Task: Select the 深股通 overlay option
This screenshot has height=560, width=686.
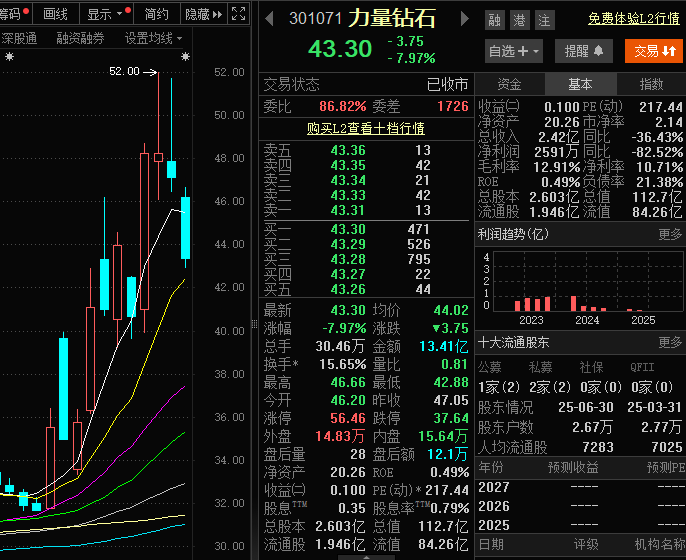Action: [18, 38]
